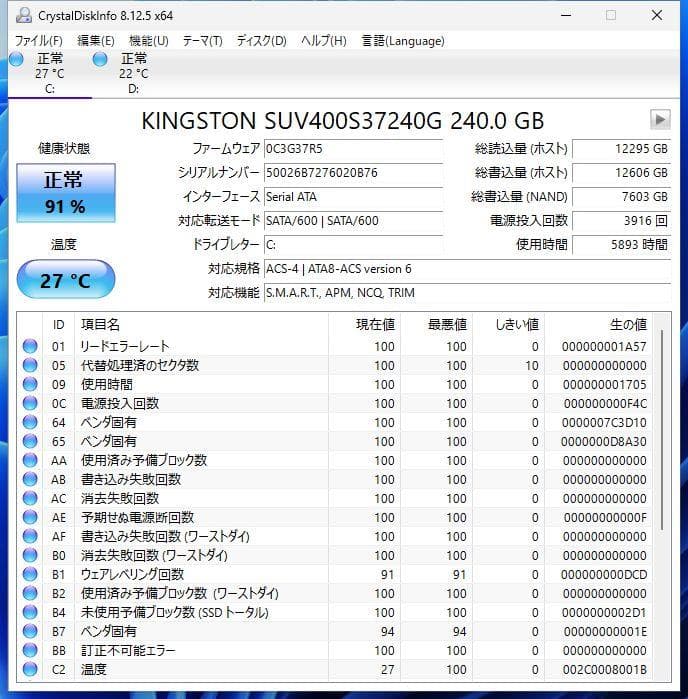688x699 pixels.
Task: Click the status orb for ID B4 row
Action: tap(30, 613)
